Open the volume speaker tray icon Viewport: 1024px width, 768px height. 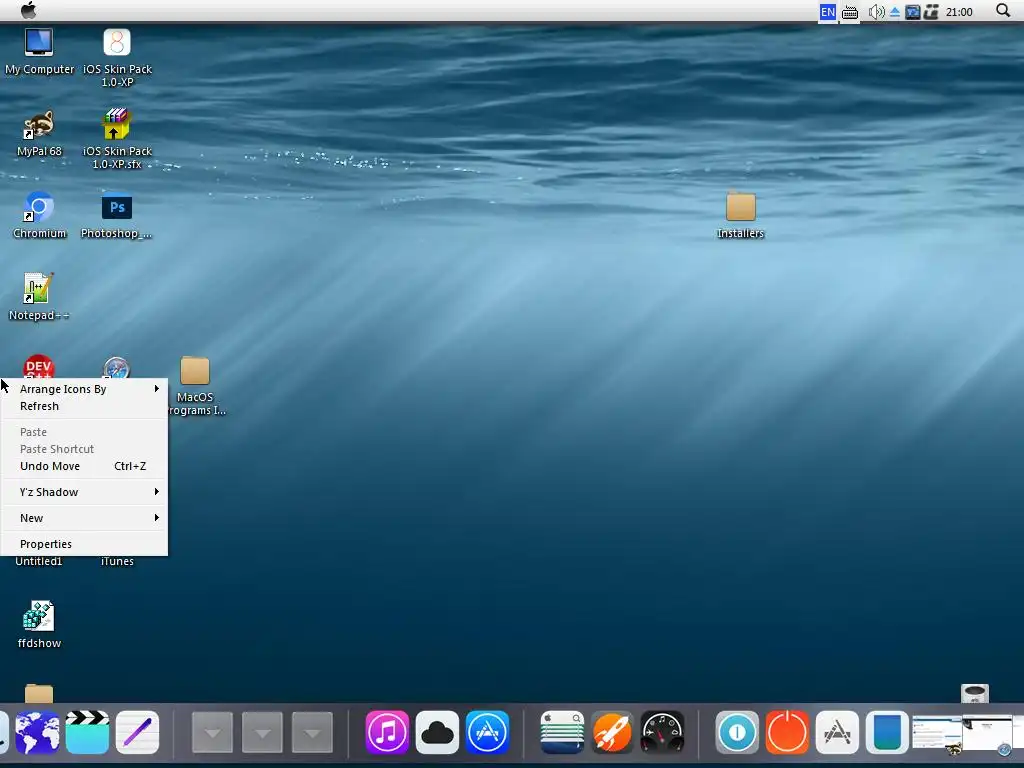coord(876,12)
